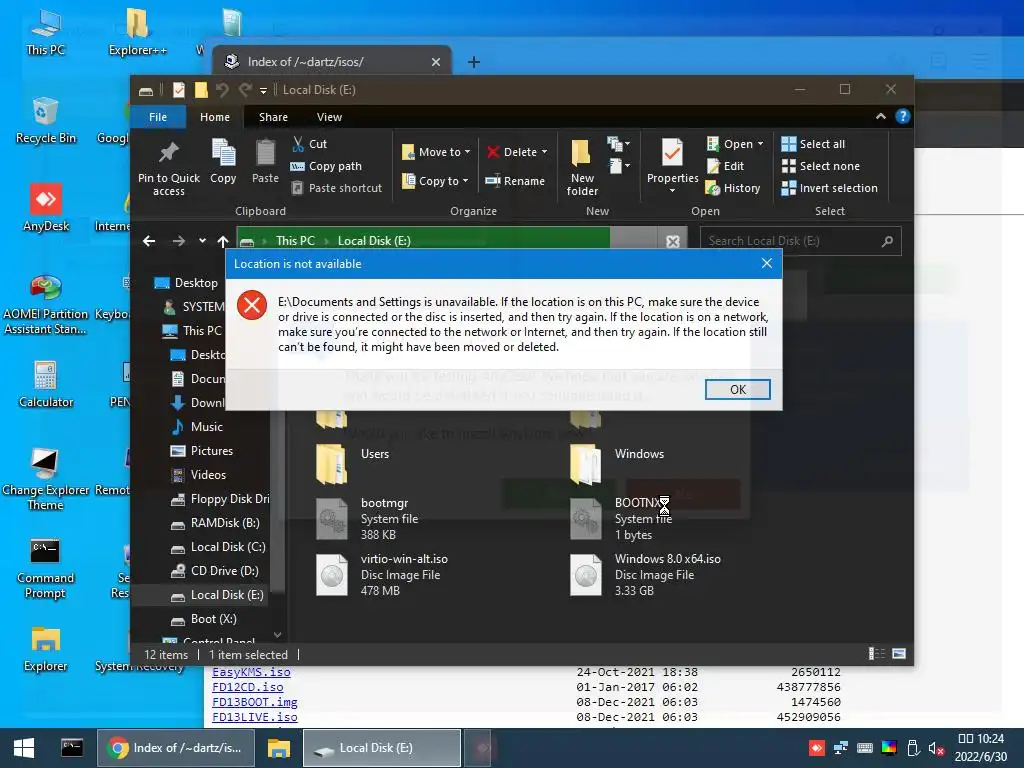Image resolution: width=1024 pixels, height=768 pixels.
Task: Collapse the ribbon with the chevron
Action: [880, 116]
